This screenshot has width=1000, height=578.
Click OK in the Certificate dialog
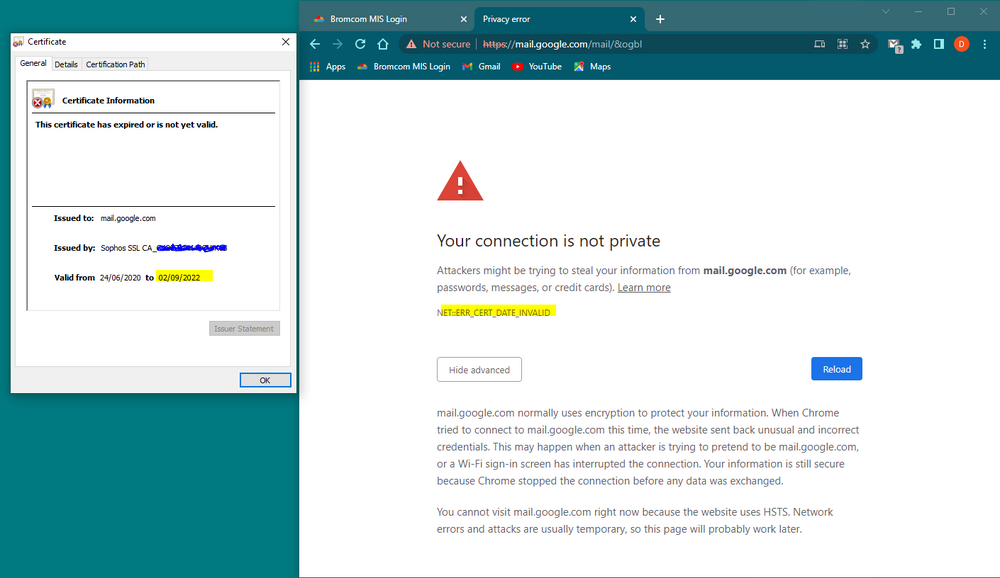[x=265, y=380]
